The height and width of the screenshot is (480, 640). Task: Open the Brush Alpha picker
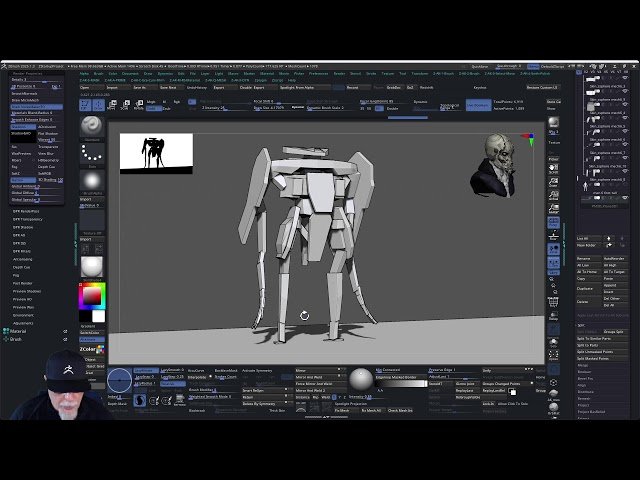coord(92,181)
